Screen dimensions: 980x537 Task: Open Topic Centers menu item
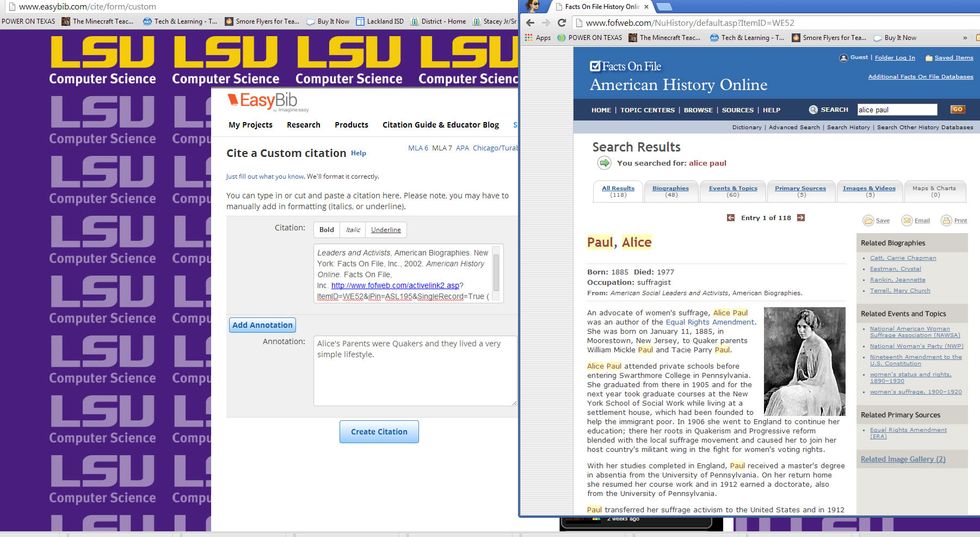coord(647,110)
